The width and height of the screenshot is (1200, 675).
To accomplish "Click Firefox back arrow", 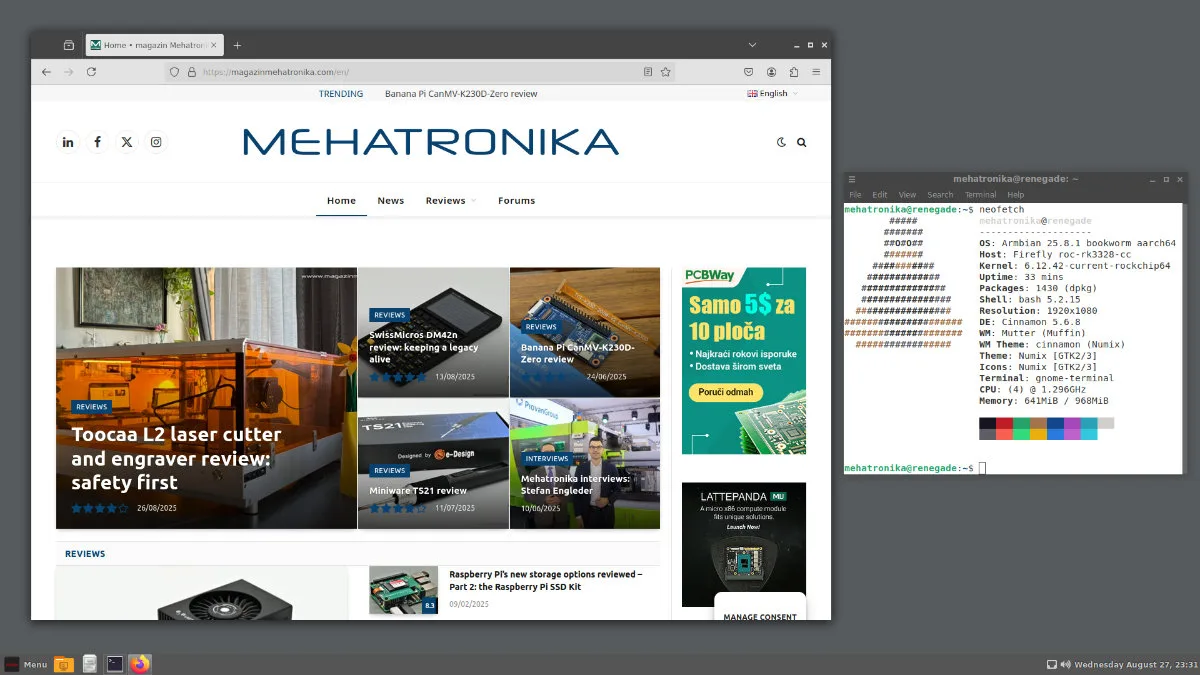I will pos(46,72).
